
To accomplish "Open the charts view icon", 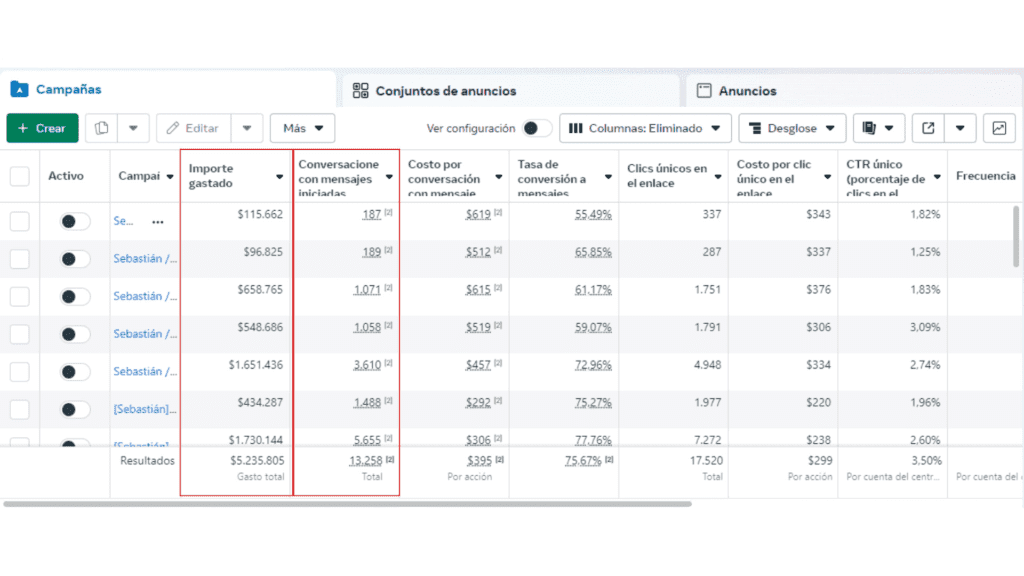I will point(998,128).
